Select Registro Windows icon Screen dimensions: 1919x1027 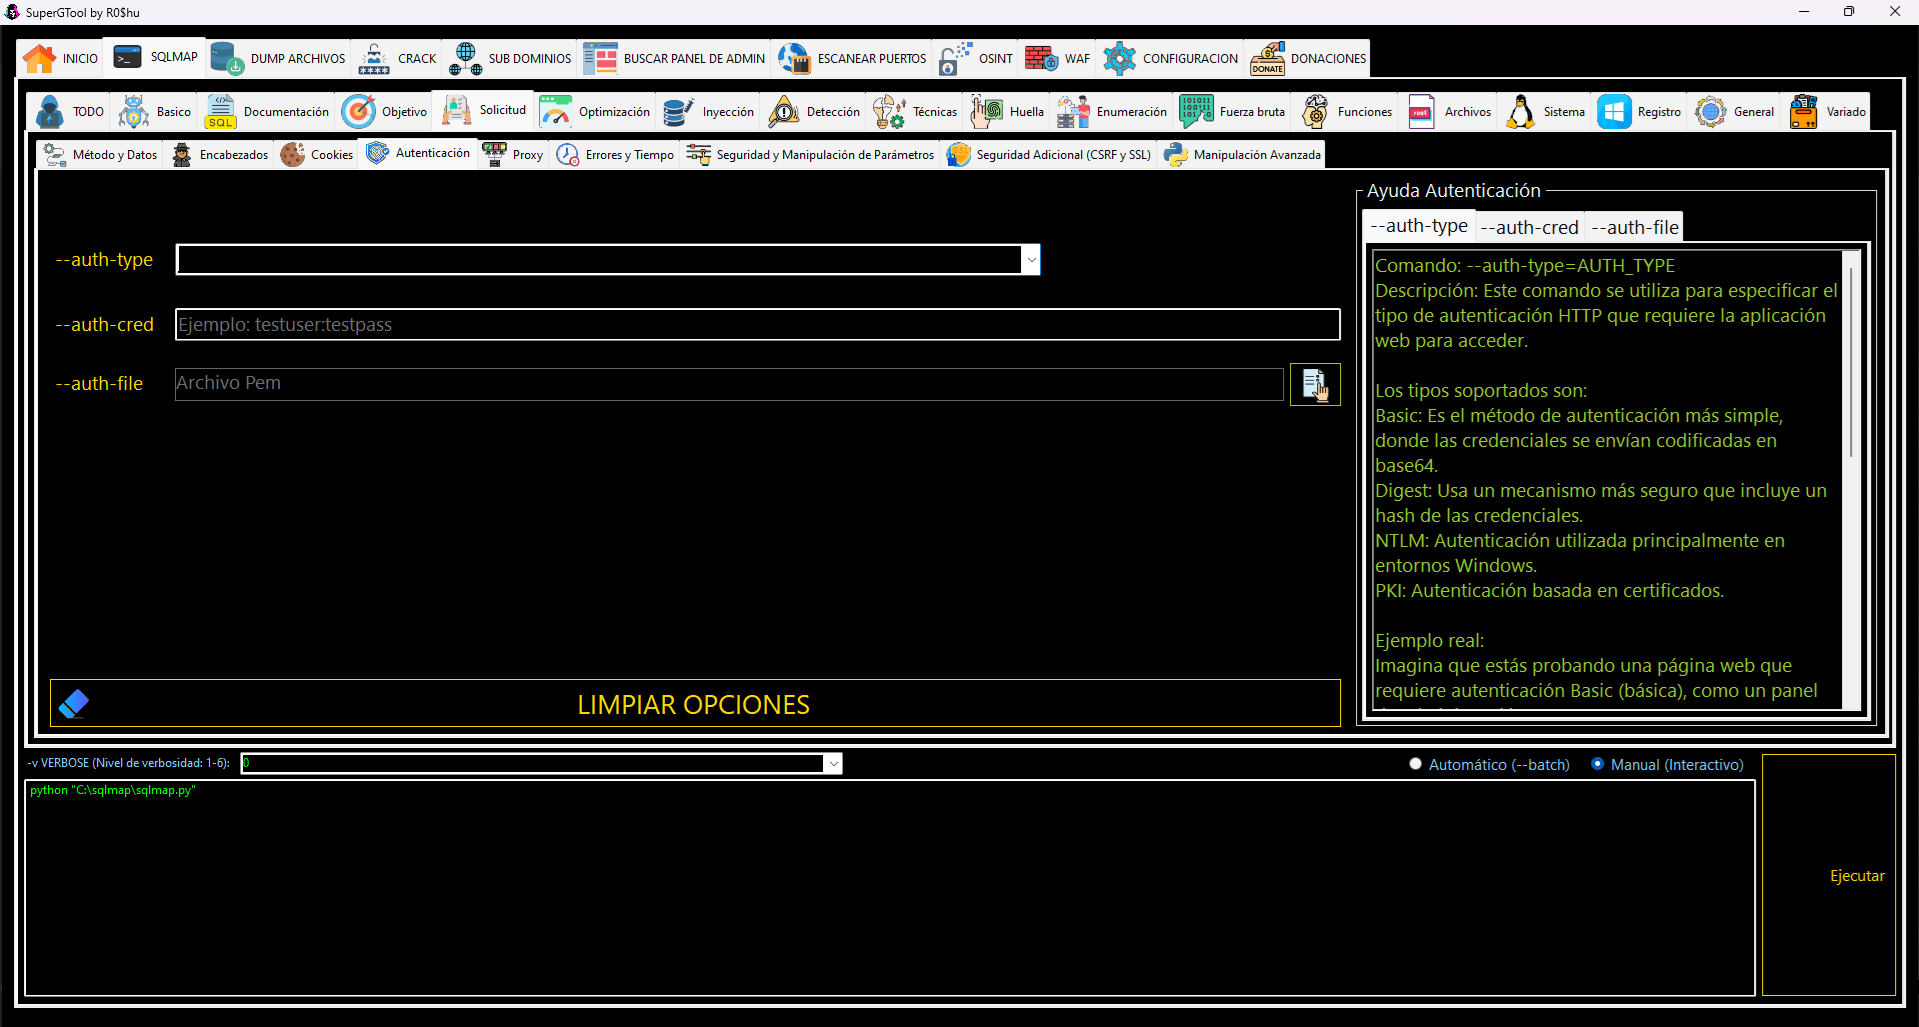tap(1615, 112)
